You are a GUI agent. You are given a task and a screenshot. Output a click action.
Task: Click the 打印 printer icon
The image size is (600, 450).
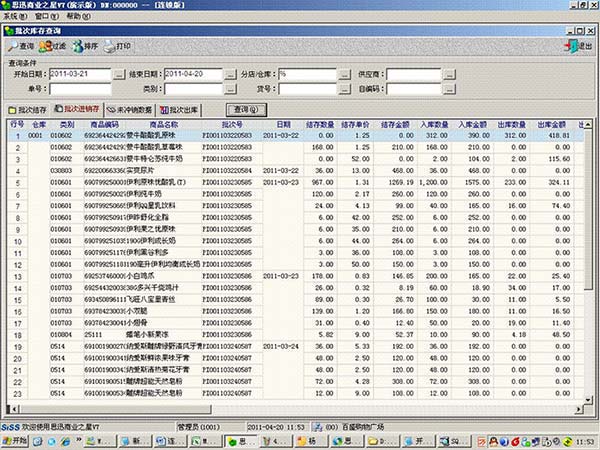(x=110, y=46)
